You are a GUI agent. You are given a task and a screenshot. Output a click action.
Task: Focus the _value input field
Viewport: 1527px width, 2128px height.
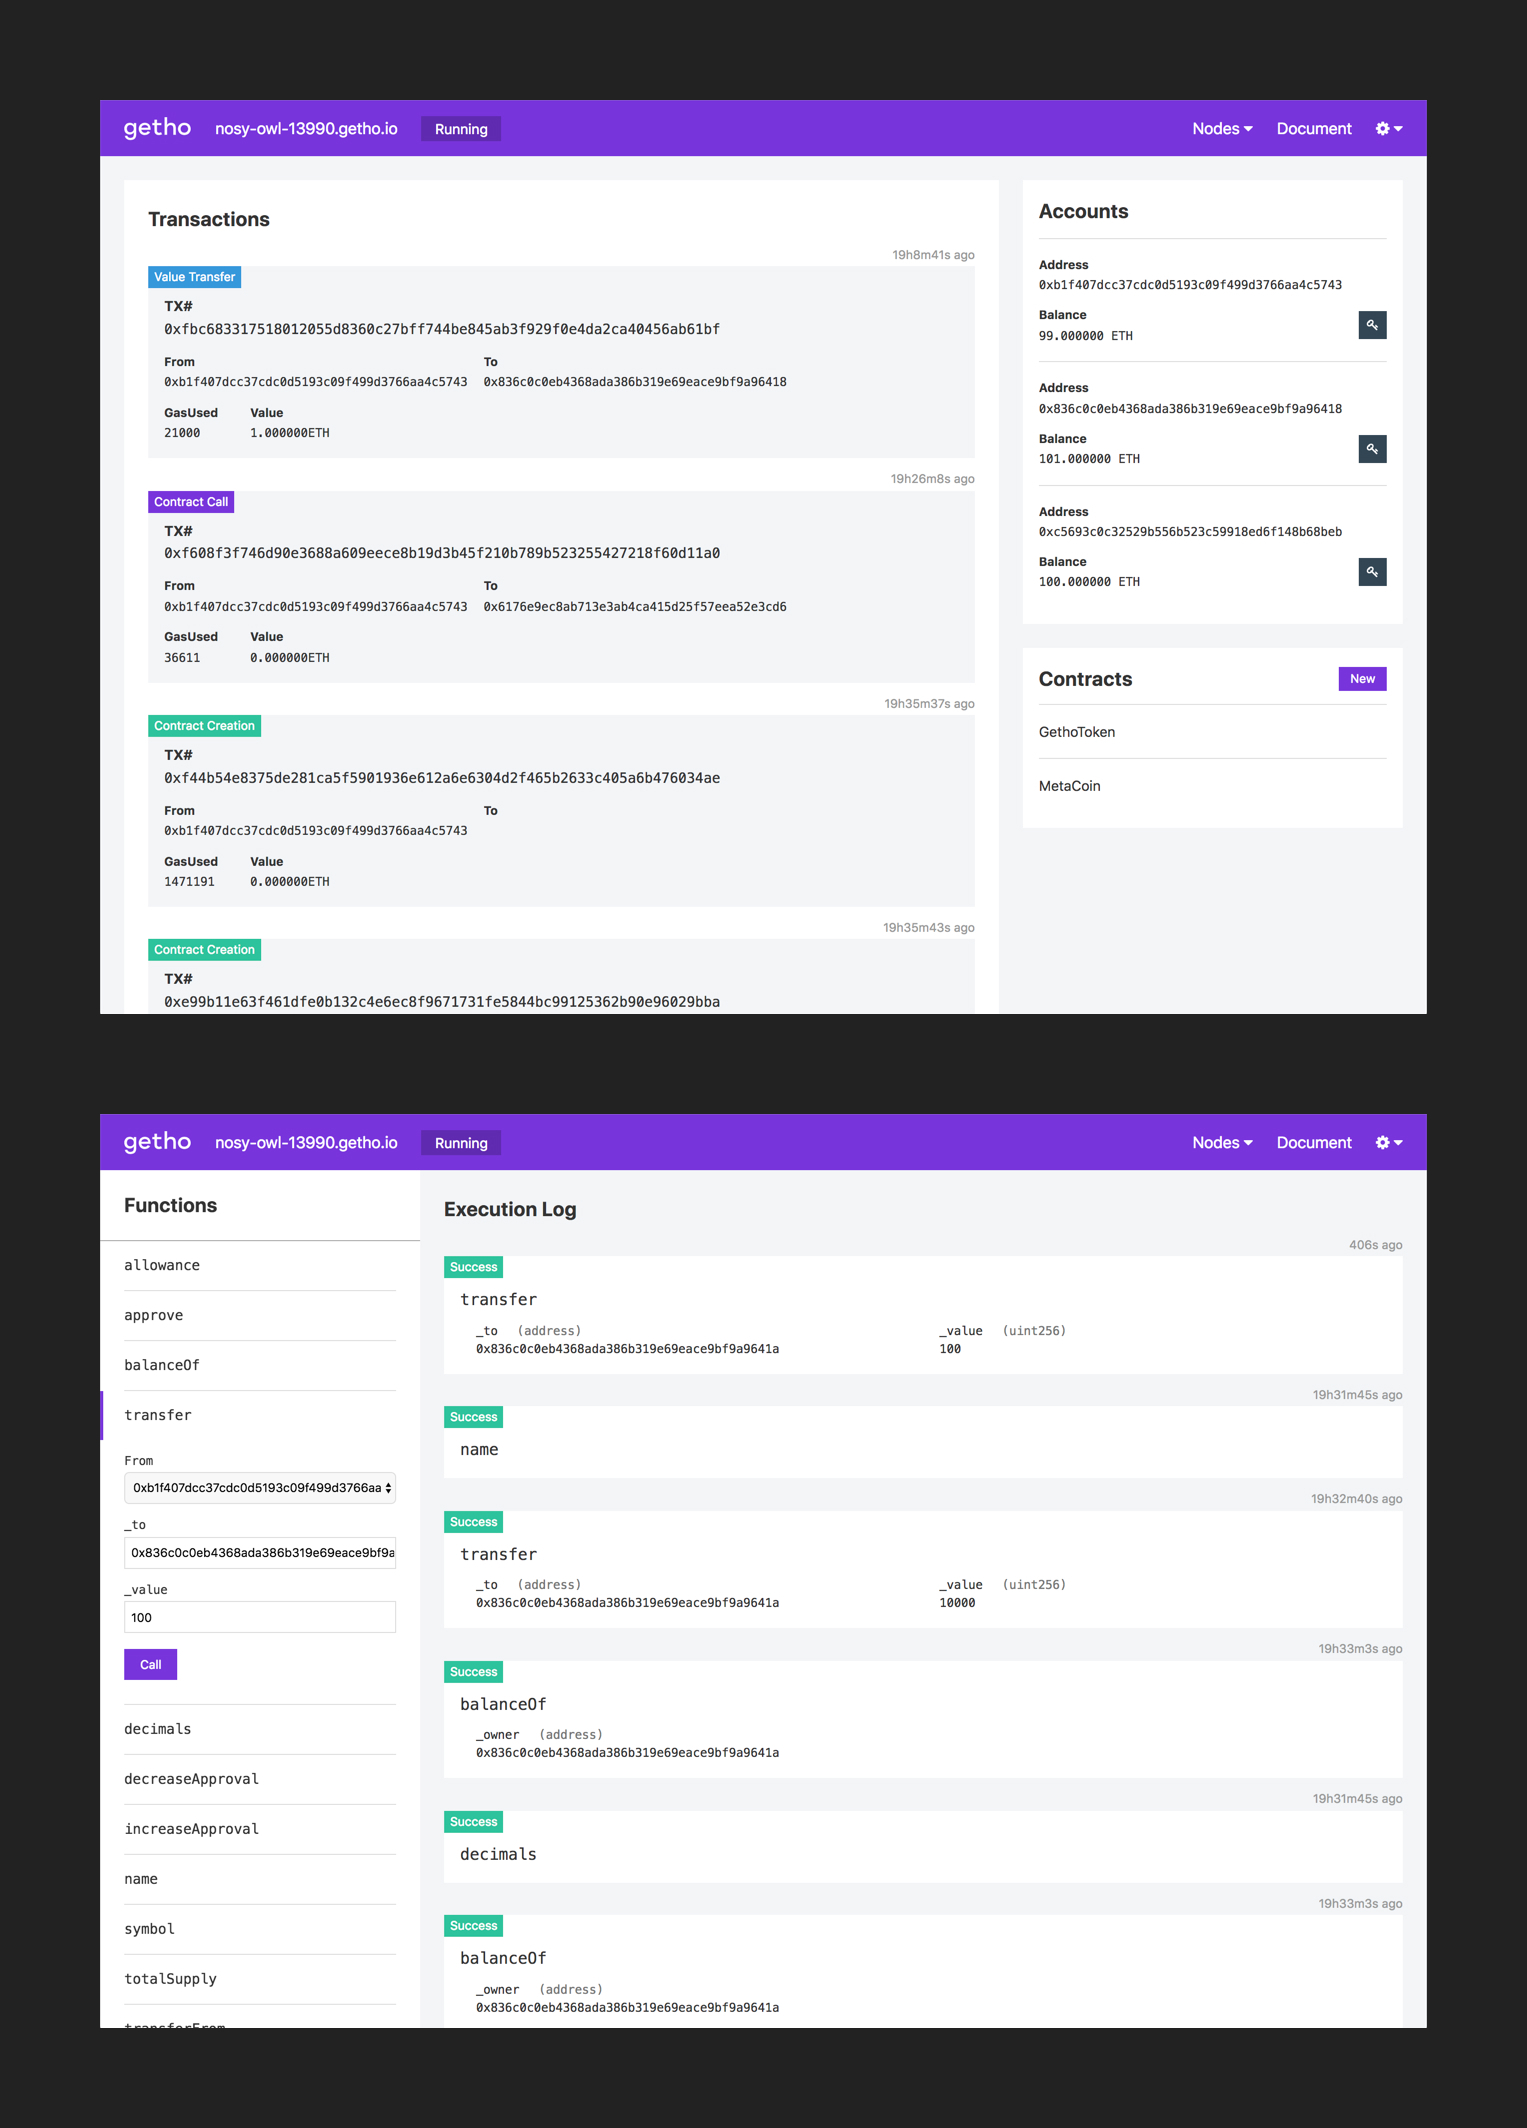(x=260, y=1617)
